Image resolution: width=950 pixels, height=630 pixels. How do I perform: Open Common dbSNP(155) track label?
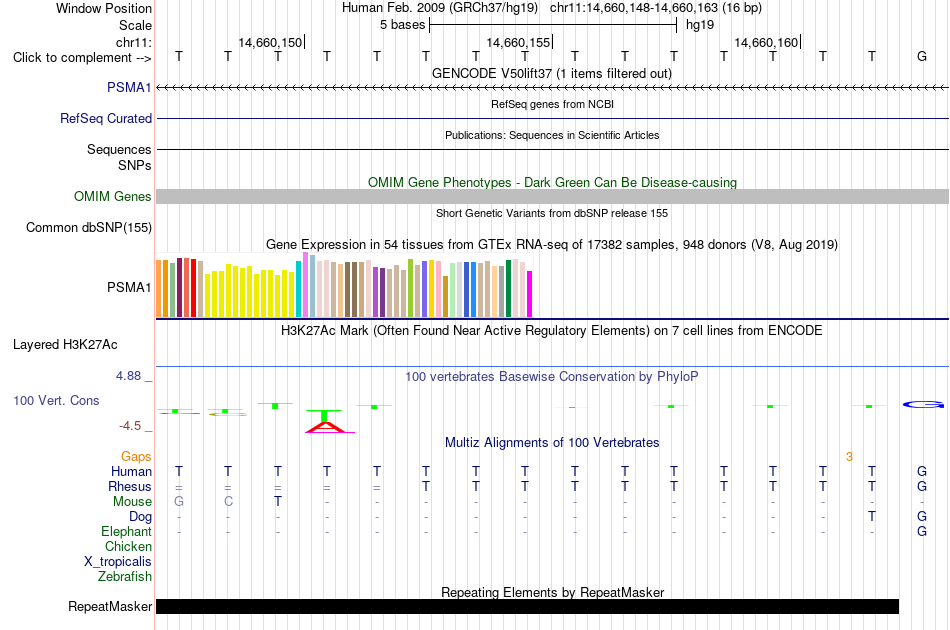(89, 228)
